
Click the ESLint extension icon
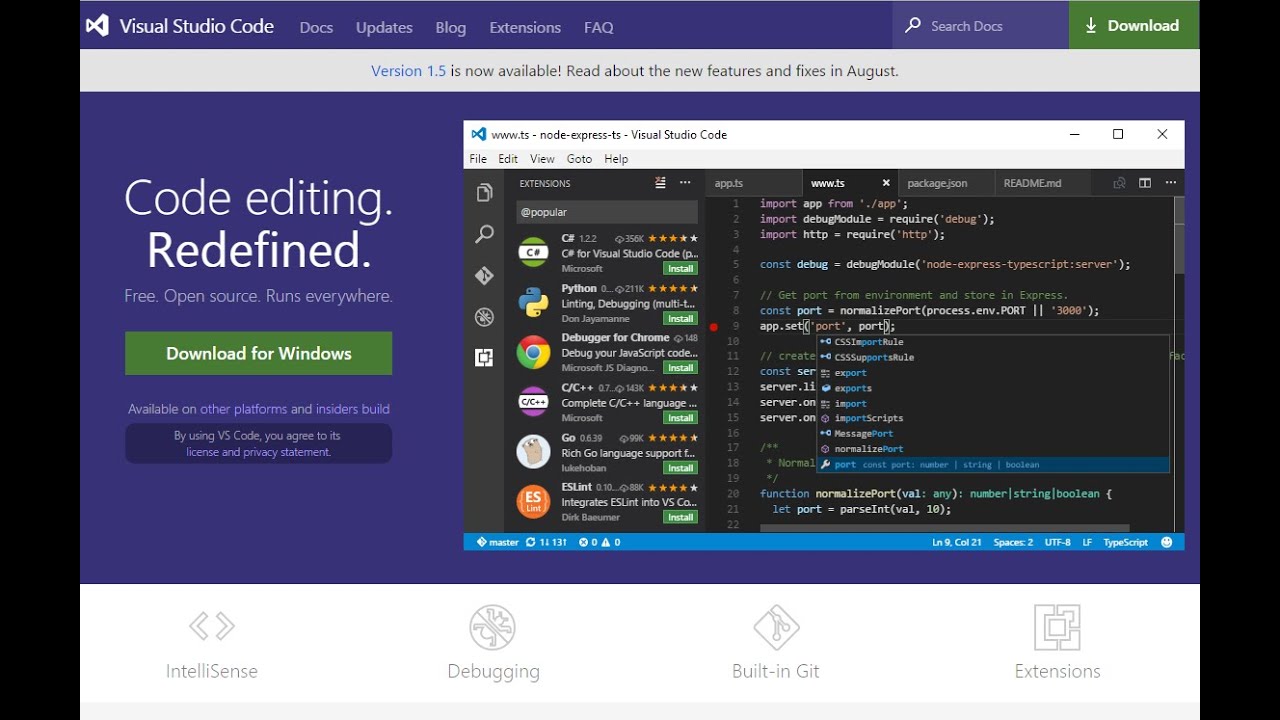[x=533, y=502]
